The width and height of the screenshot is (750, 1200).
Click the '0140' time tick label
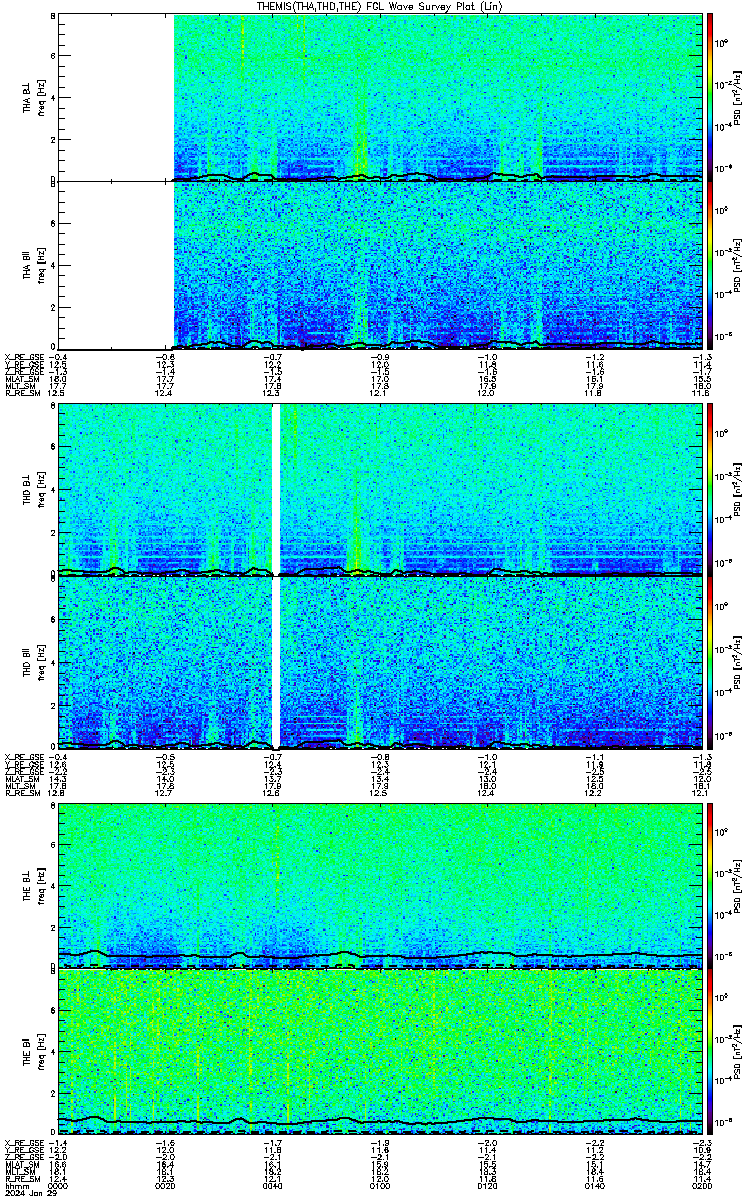coord(594,1187)
